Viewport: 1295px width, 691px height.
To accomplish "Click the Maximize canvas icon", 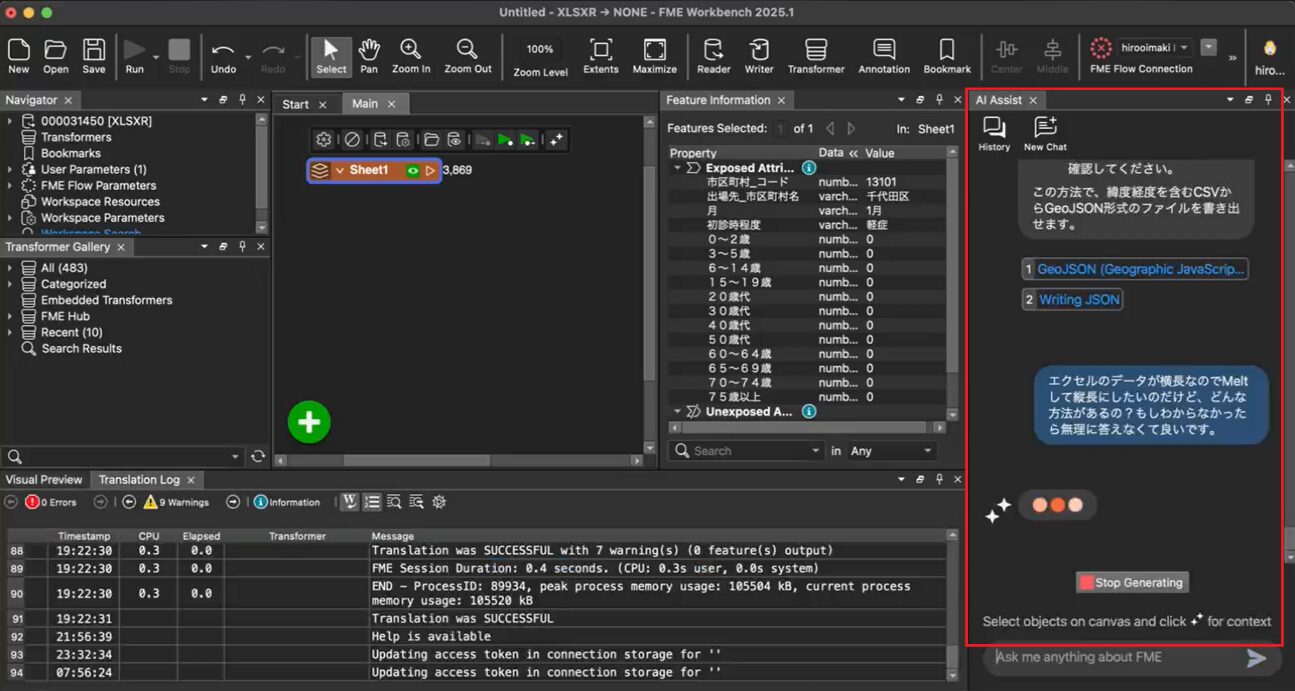I will tap(655, 56).
